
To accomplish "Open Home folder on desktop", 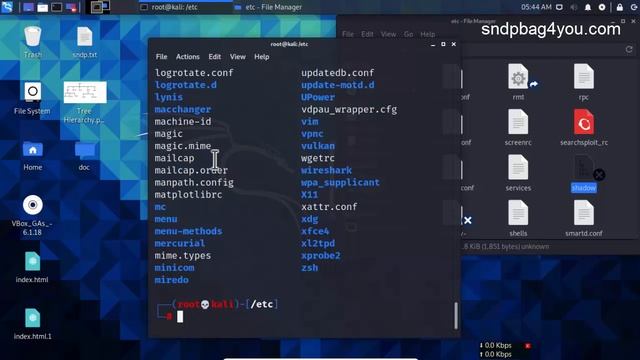I will (x=33, y=156).
